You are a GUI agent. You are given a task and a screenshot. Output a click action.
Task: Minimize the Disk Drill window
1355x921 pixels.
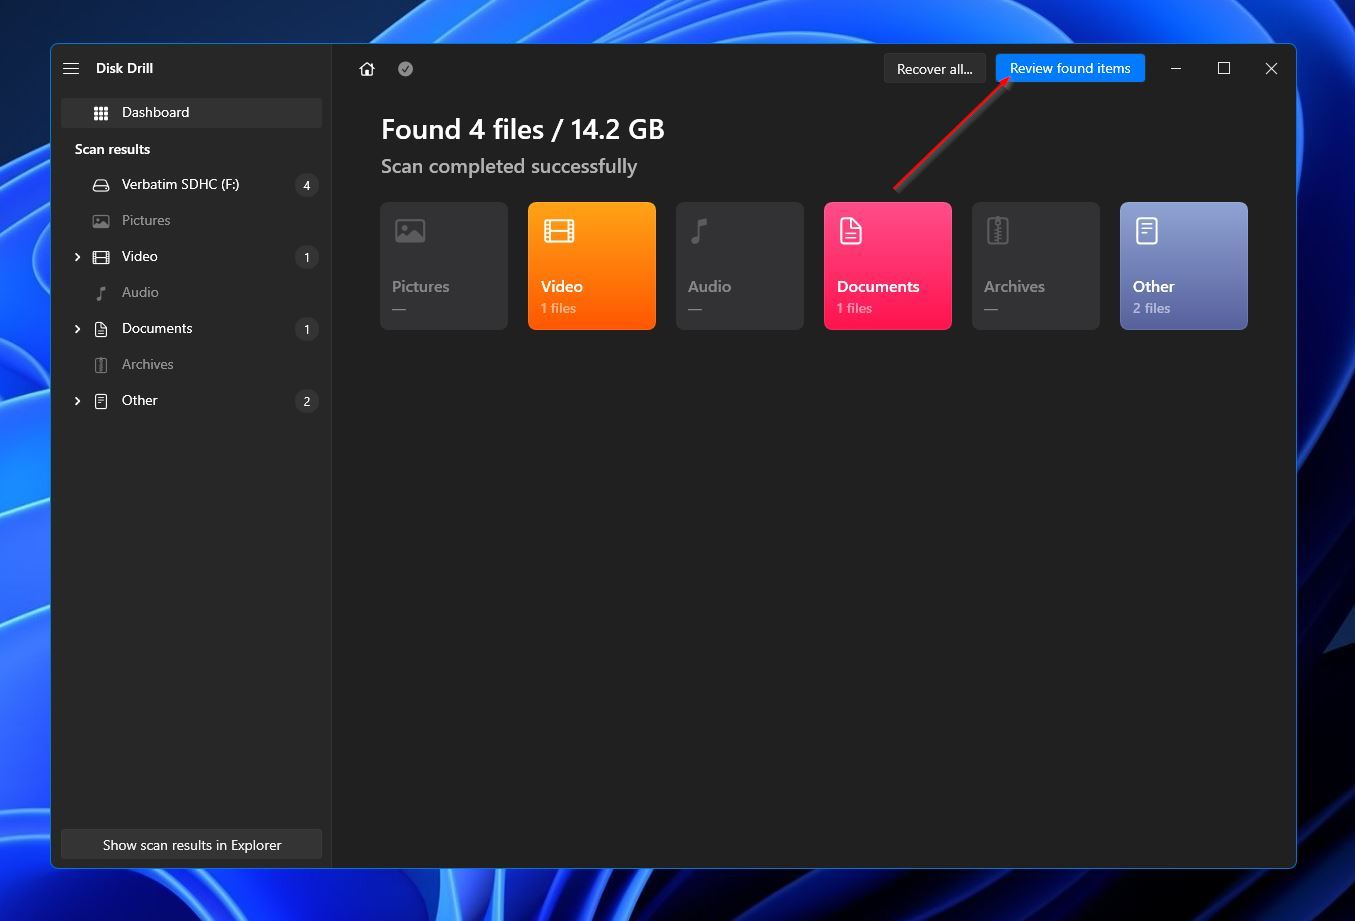(1176, 68)
